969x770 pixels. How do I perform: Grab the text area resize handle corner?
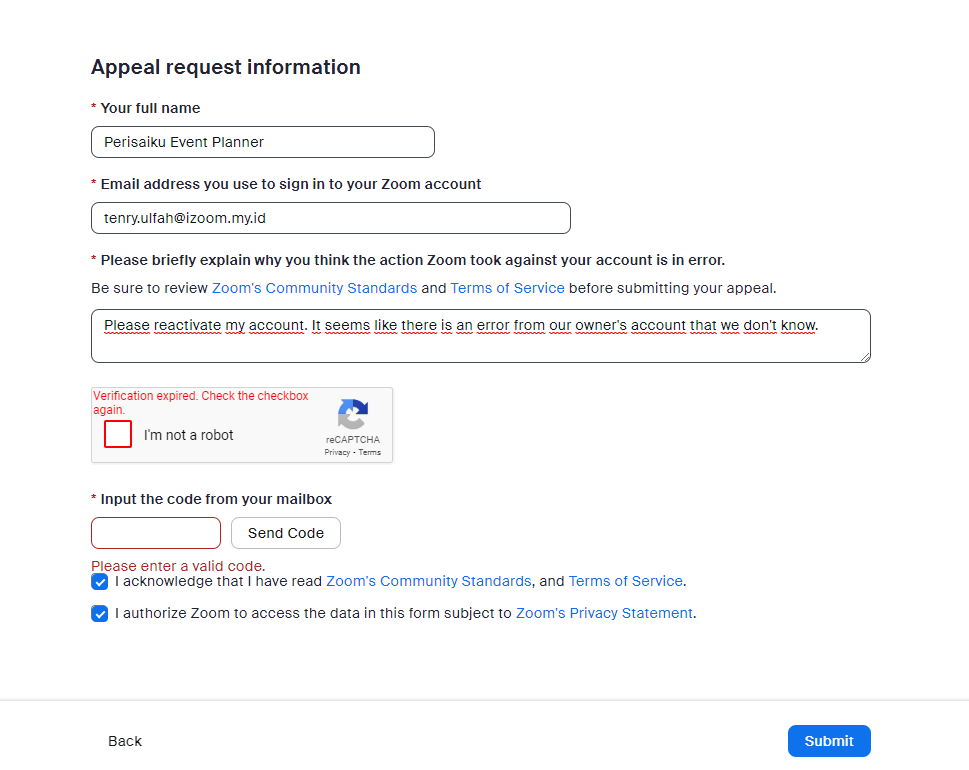(x=865, y=357)
